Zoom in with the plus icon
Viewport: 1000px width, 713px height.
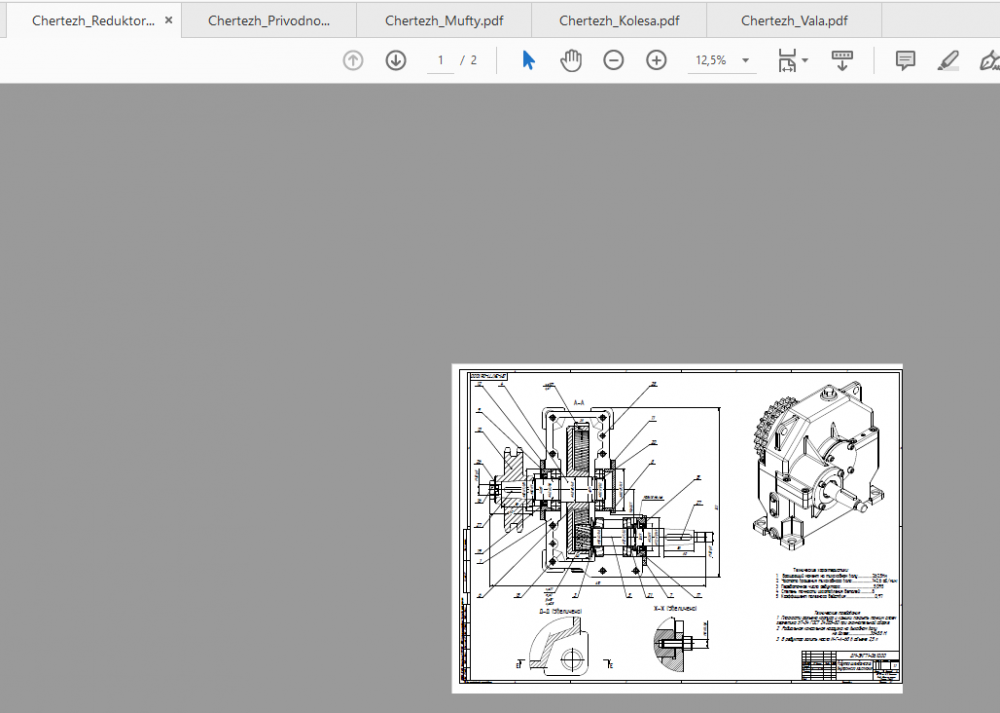coord(656,60)
